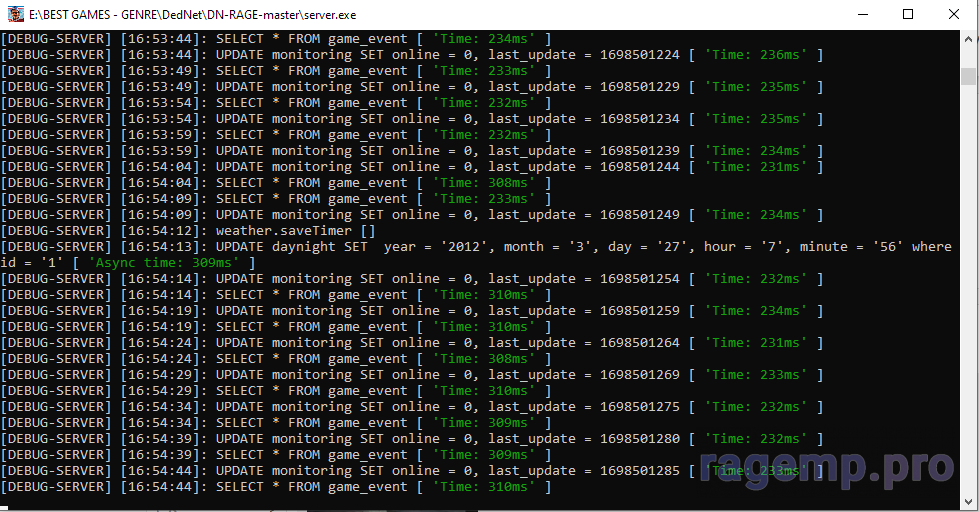The height and width of the screenshot is (512, 979).
Task: Click the 16:53:49 SELECT game_event line
Action: (x=276, y=71)
